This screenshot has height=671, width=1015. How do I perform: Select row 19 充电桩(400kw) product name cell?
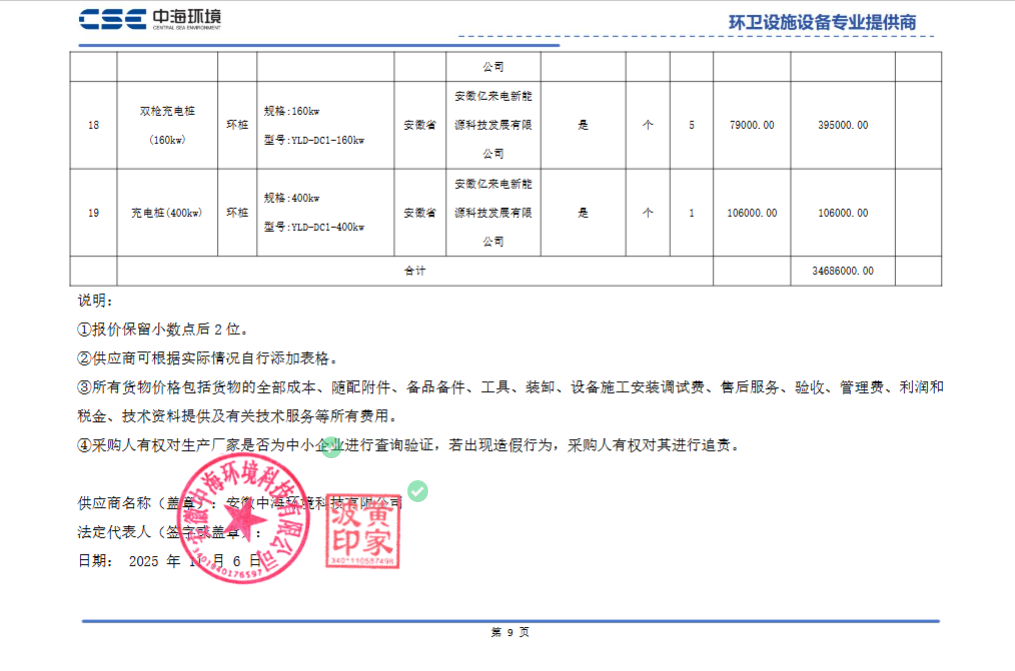[167, 213]
